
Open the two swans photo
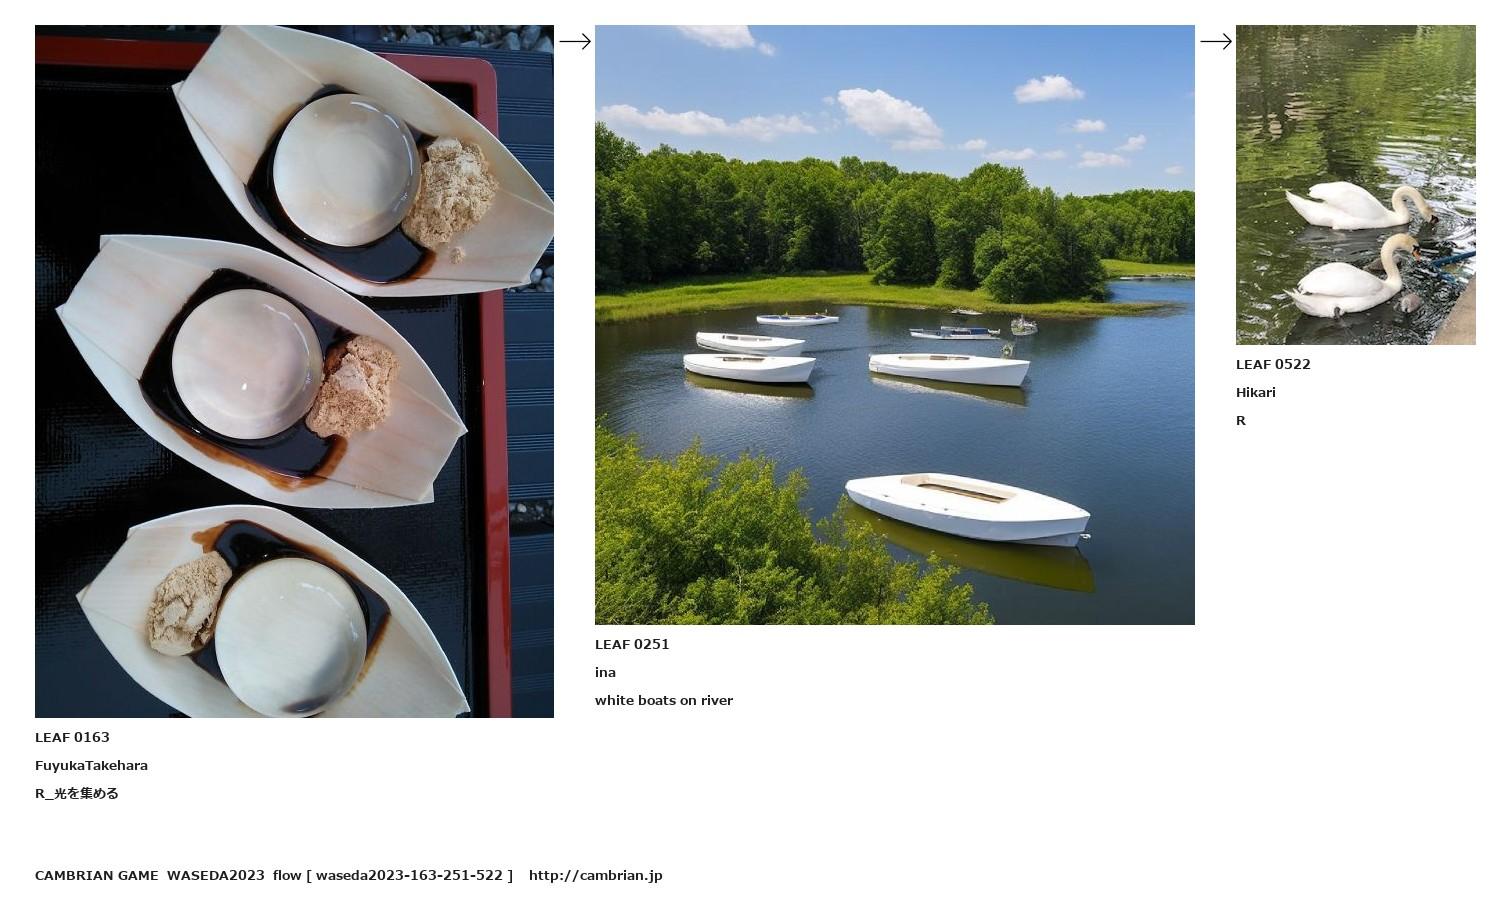pyautogui.click(x=1356, y=185)
